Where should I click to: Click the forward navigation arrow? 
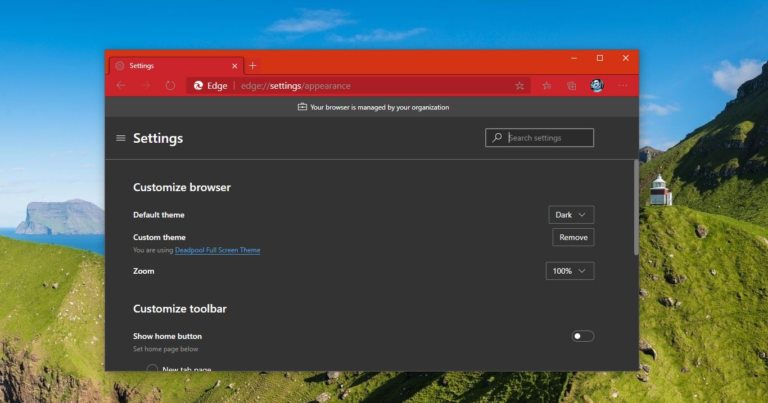(x=146, y=86)
